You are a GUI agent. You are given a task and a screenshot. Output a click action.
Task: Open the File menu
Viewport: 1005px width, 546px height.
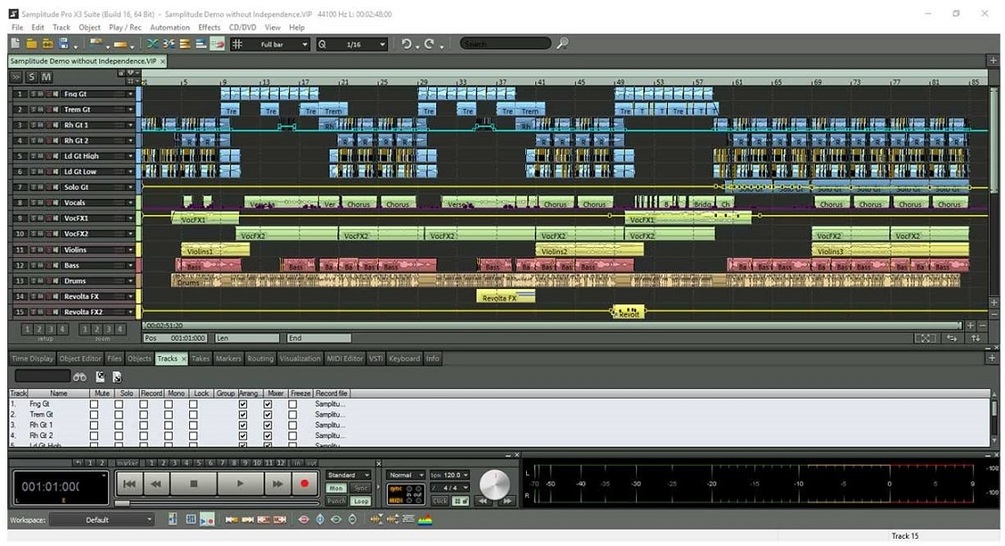(x=17, y=28)
